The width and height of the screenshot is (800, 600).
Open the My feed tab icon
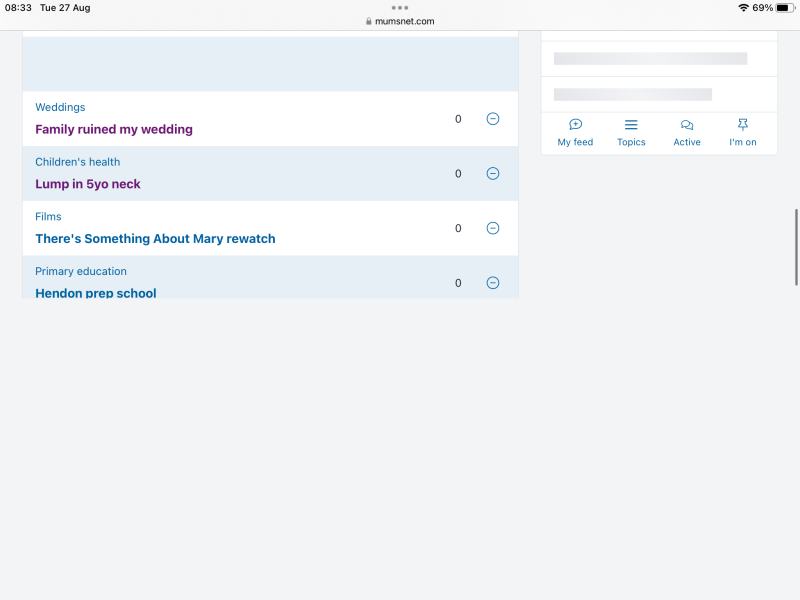575,125
